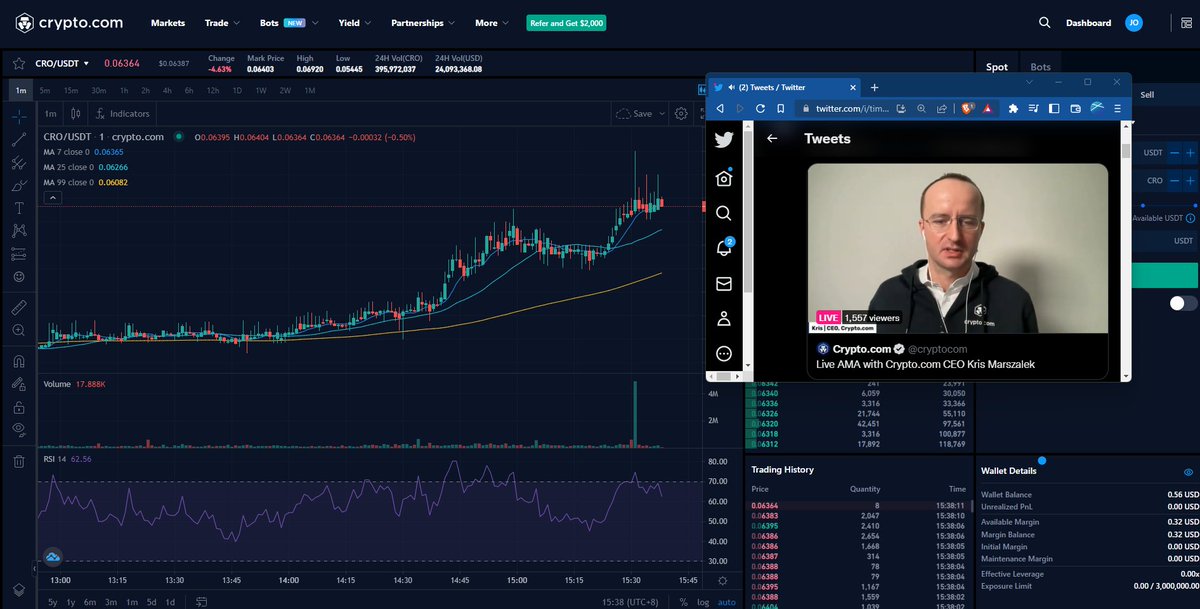Select the zoom in tool
1200x609 pixels.
(x=18, y=330)
